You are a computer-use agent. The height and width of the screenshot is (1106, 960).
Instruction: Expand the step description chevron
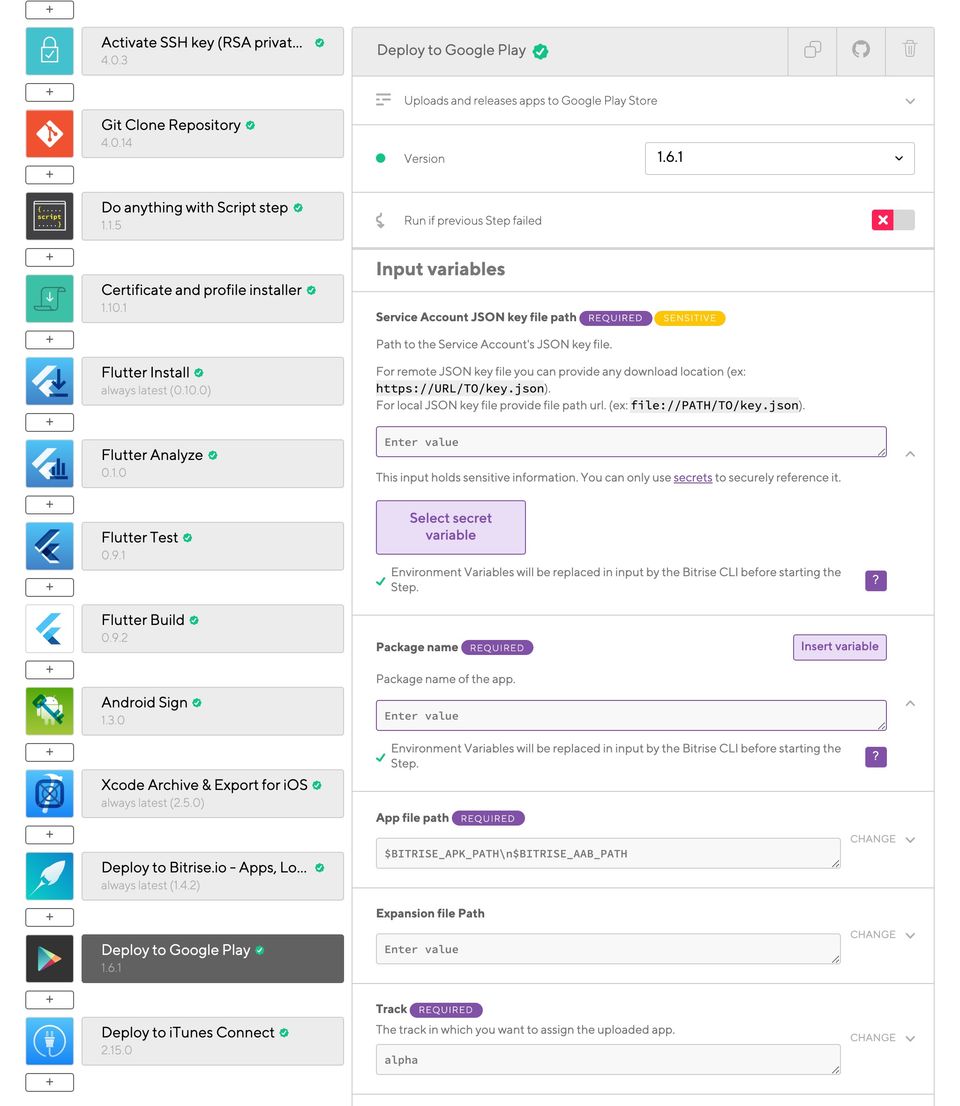pos(910,101)
